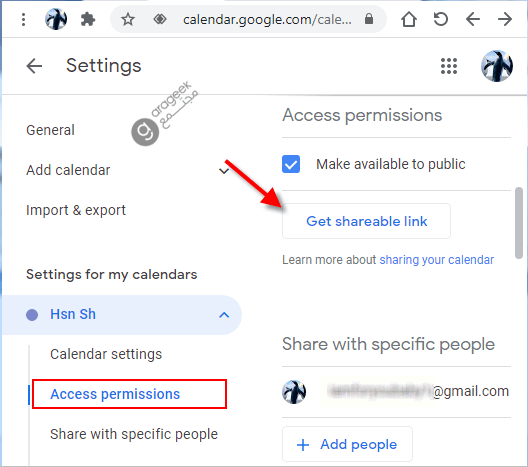Click the browser home icon
This screenshot has height=467, width=528.
coord(409,19)
